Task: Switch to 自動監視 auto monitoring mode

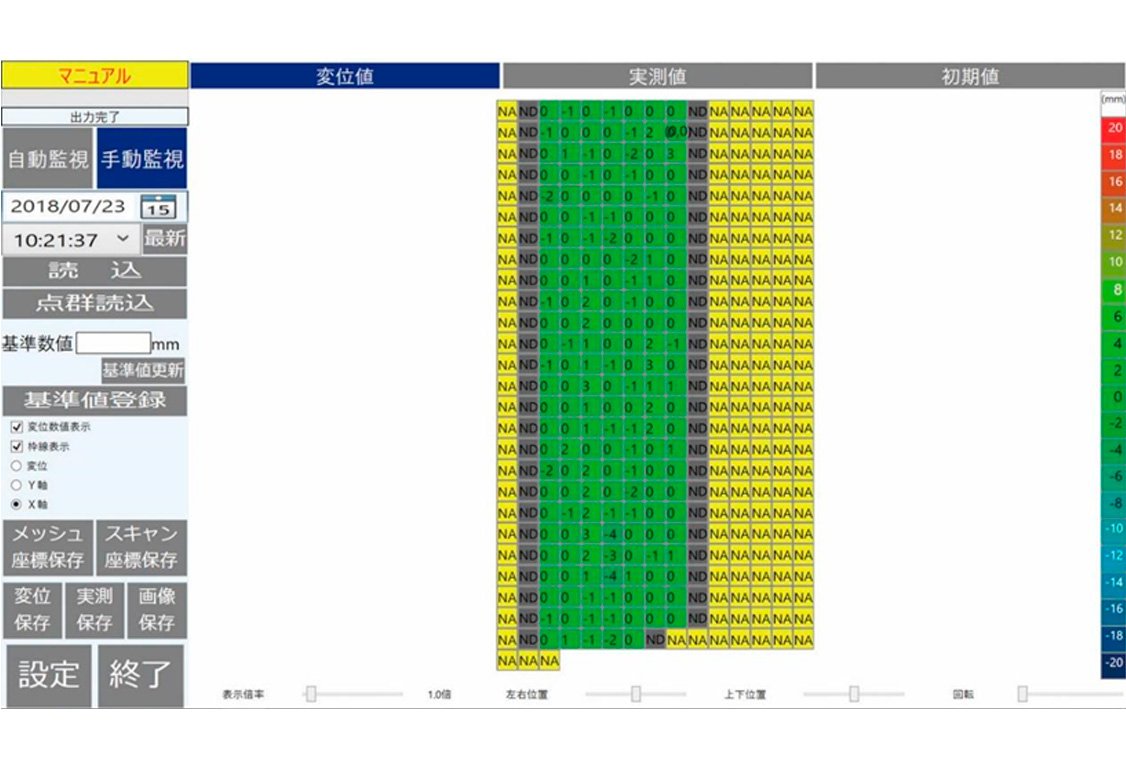Action: point(47,159)
